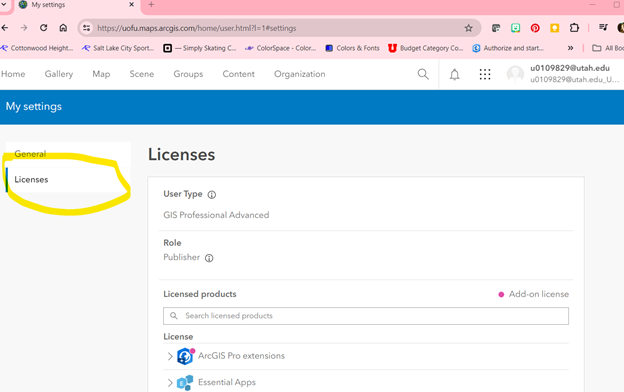Image resolution: width=624 pixels, height=392 pixels.
Task: Open the Organization menu item
Action: coord(300,74)
